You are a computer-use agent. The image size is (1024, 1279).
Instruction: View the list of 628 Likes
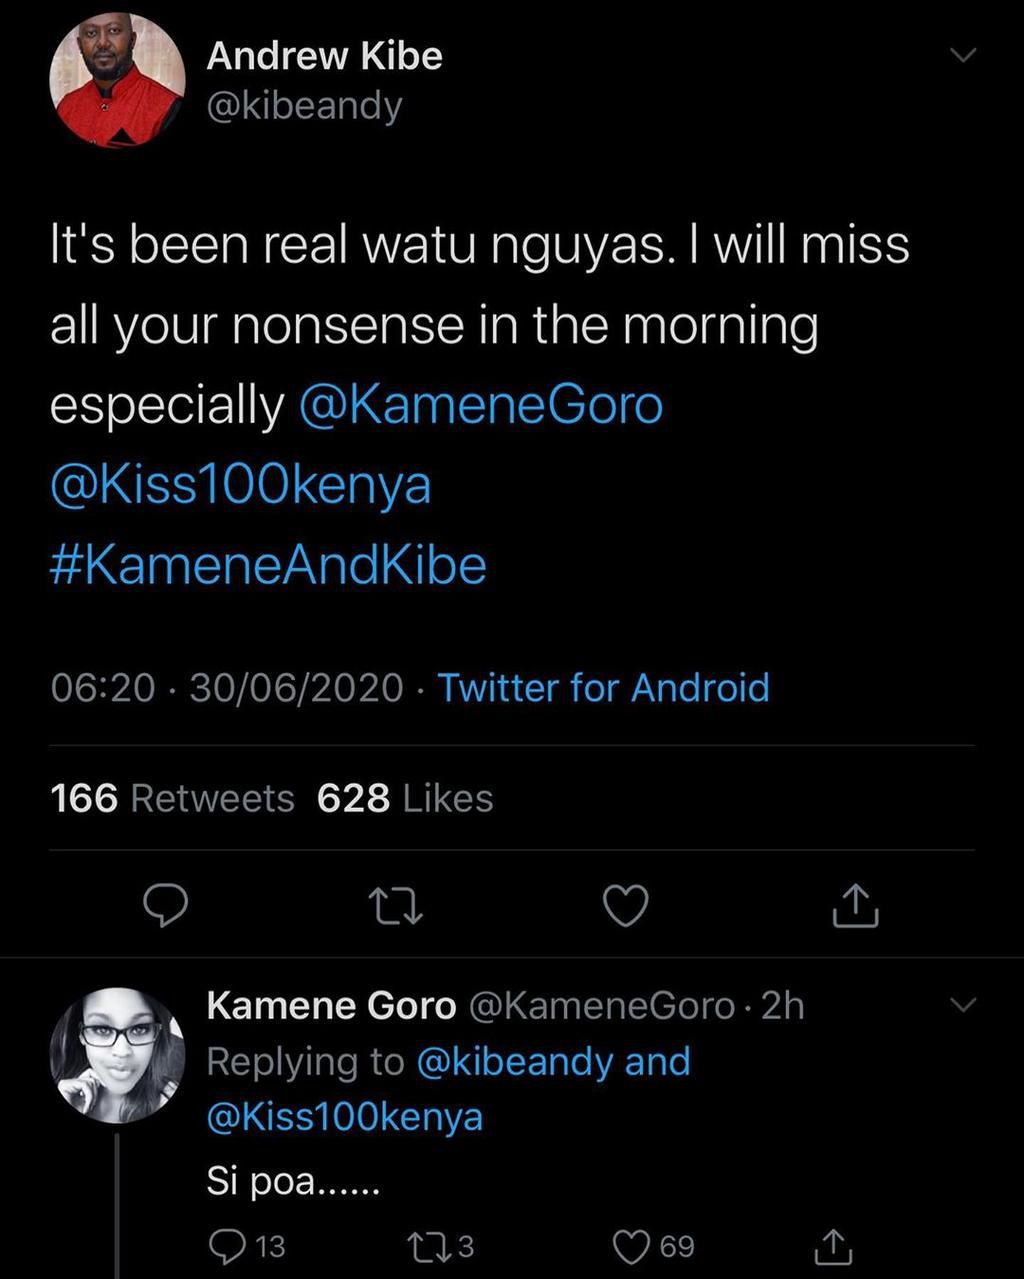[405, 798]
